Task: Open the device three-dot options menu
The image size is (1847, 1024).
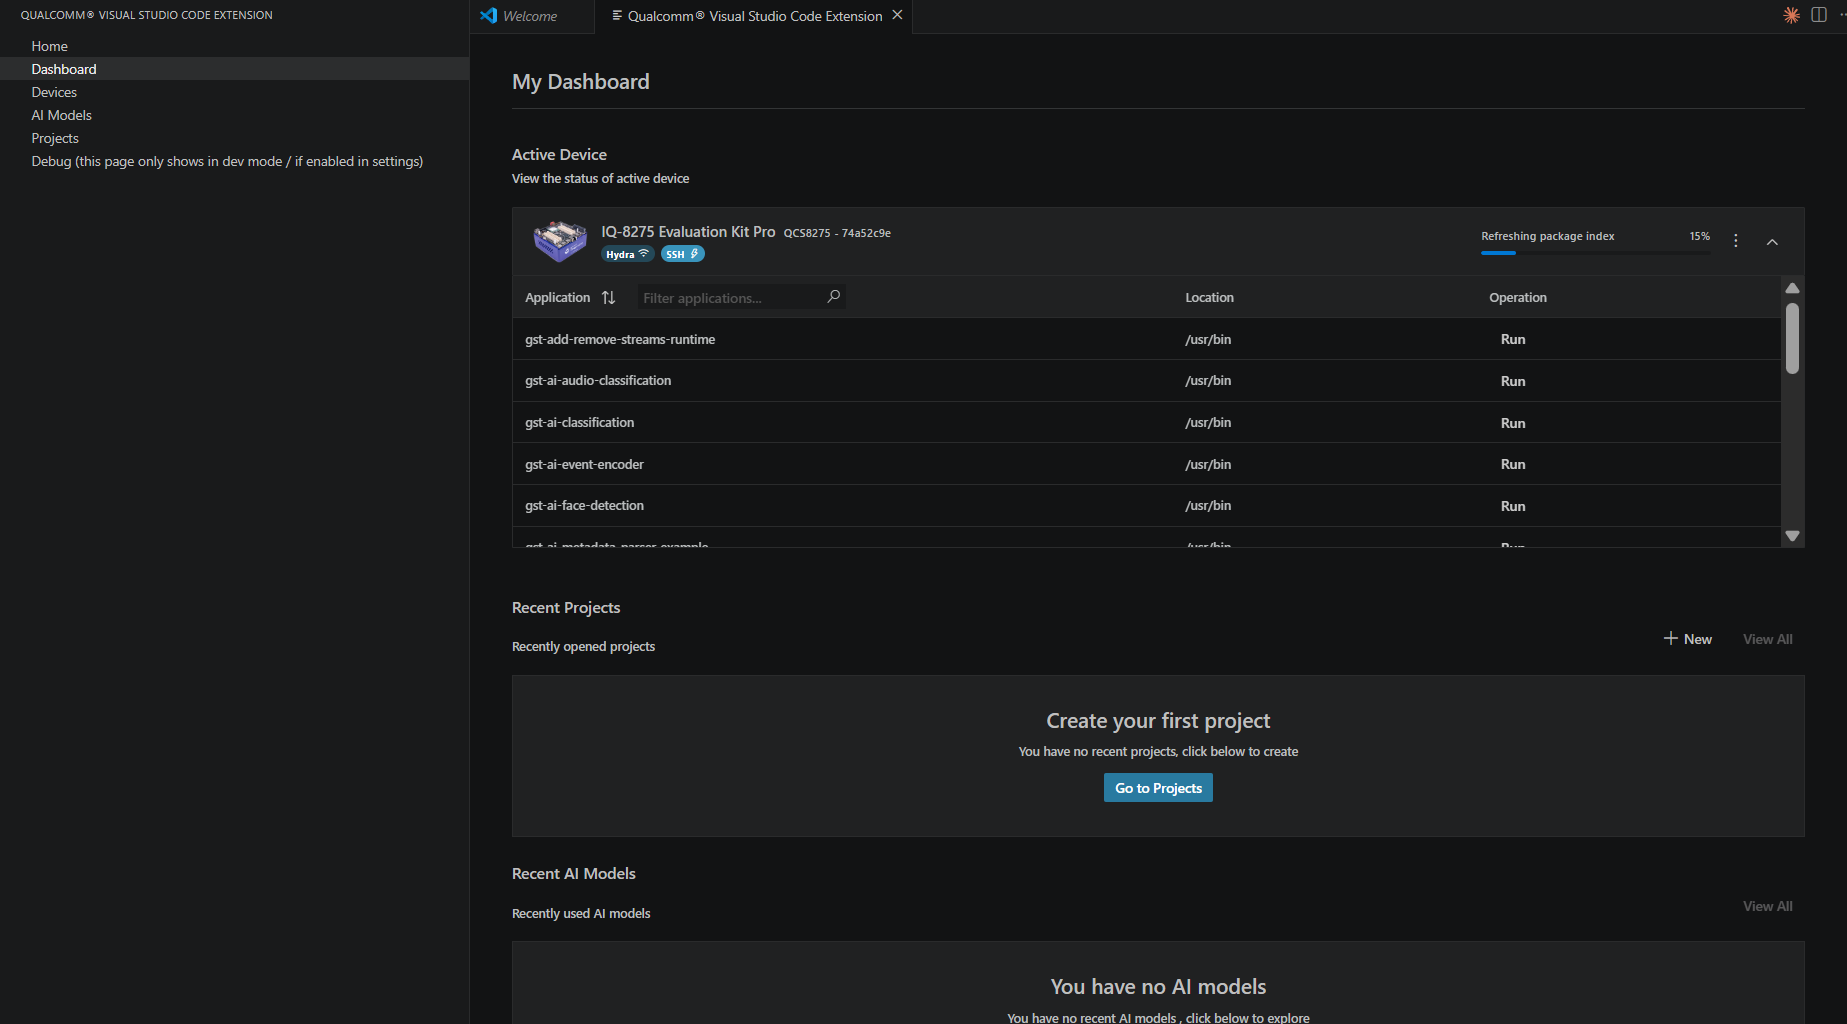Action: (1736, 241)
